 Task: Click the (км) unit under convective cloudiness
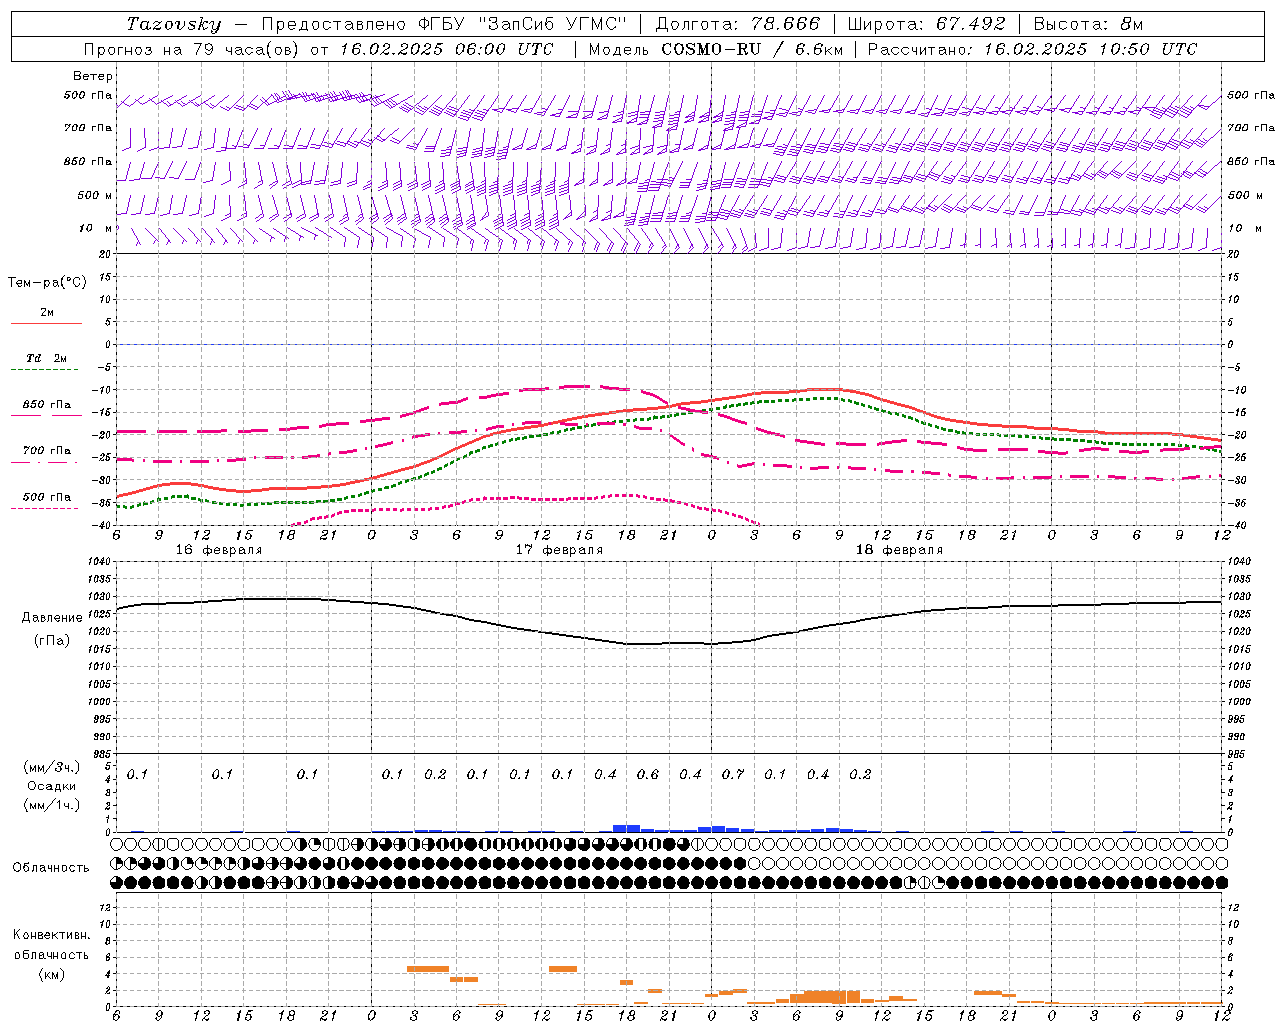51,974
